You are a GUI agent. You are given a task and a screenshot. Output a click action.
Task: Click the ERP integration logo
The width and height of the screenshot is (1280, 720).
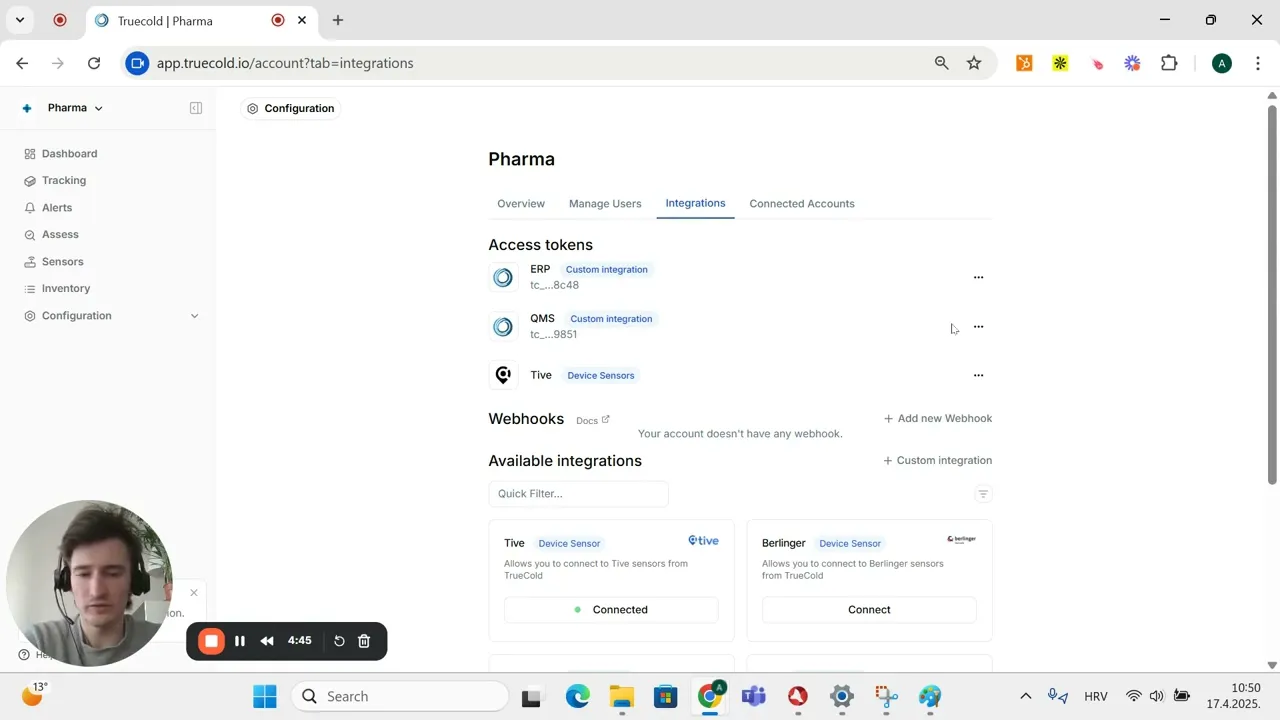503,278
